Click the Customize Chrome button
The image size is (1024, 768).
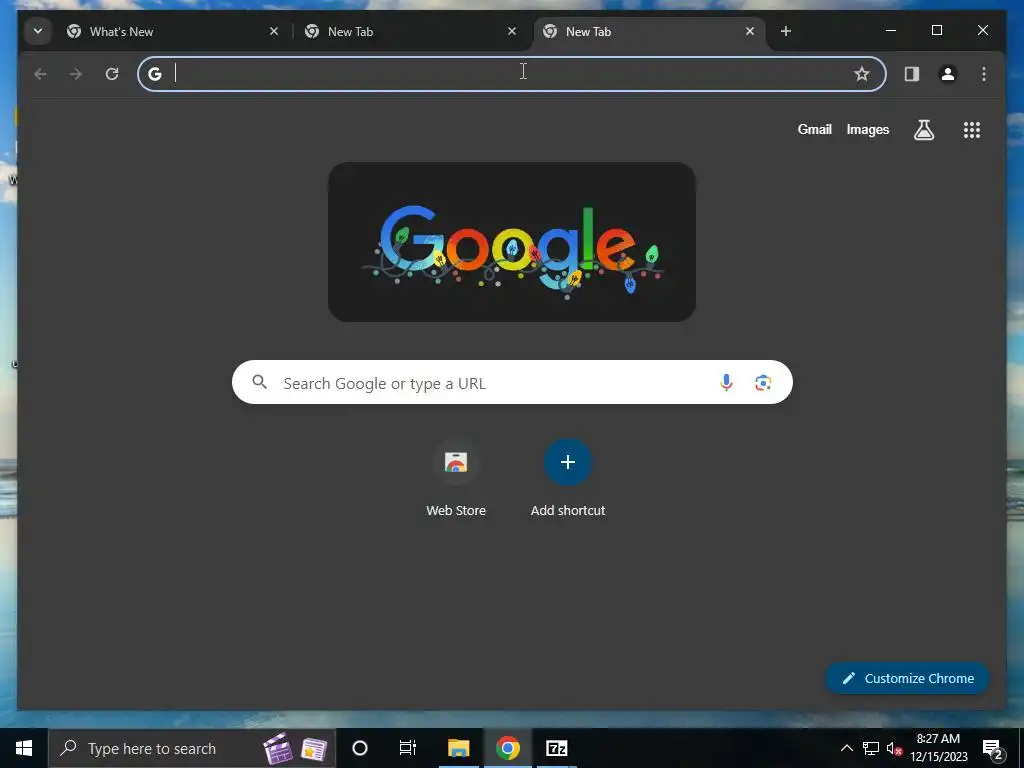pyautogui.click(x=908, y=678)
